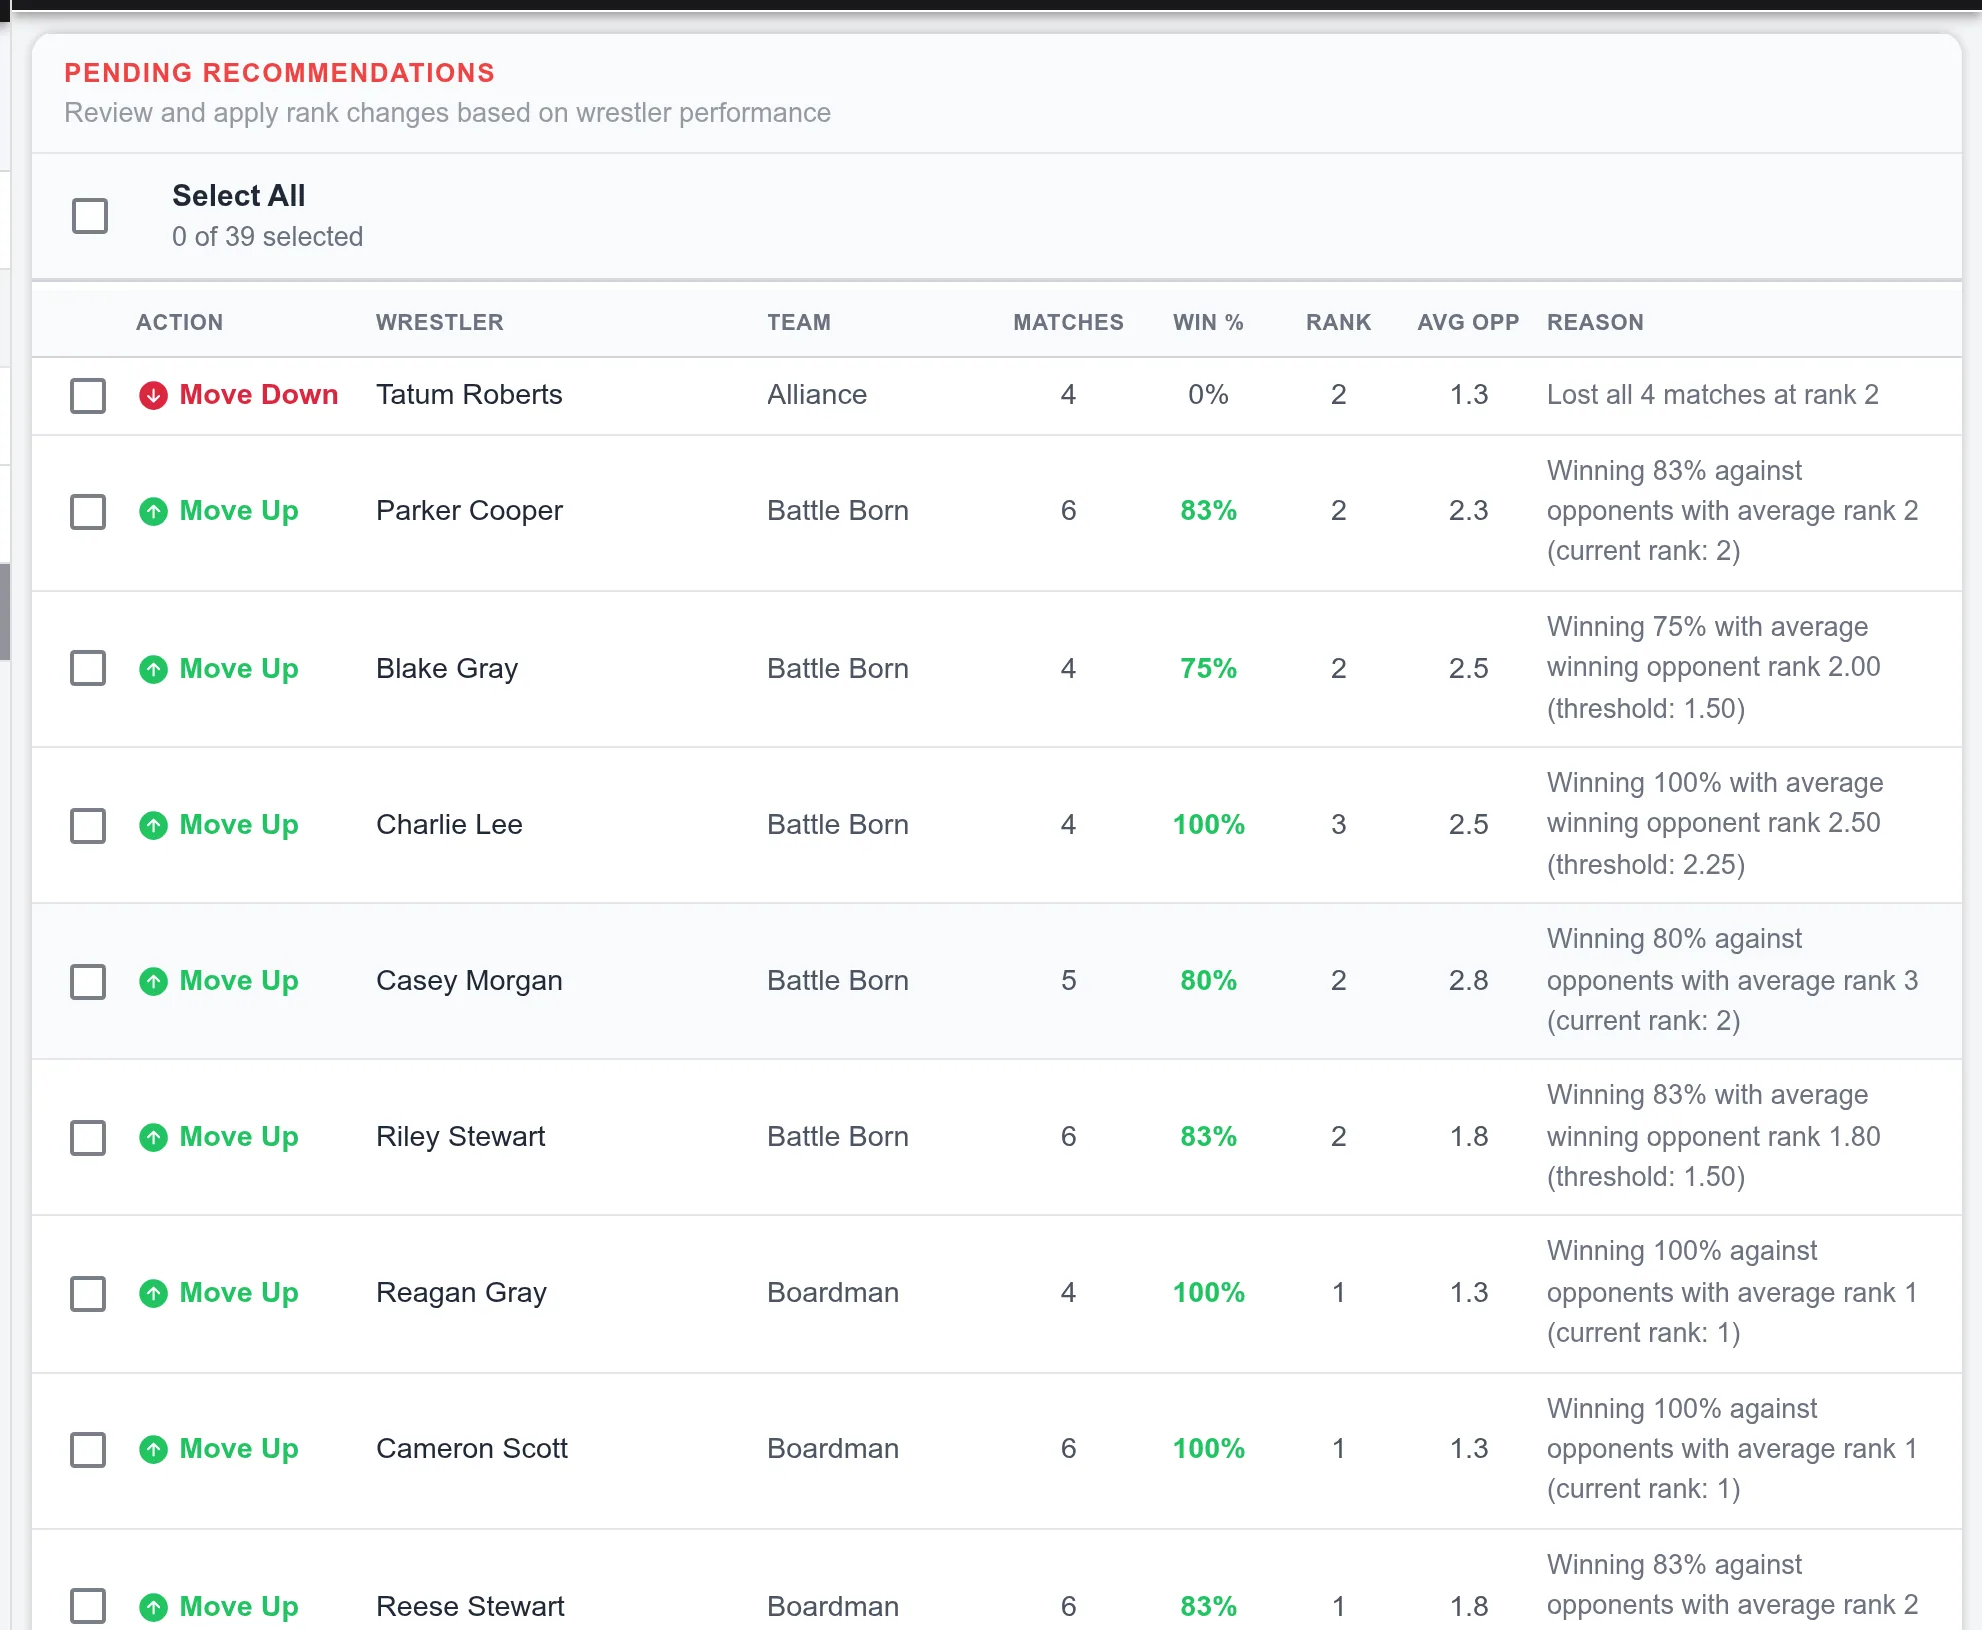Click Casey Morgan's matches count 5
Screen dimensions: 1982x1630
1068,981
